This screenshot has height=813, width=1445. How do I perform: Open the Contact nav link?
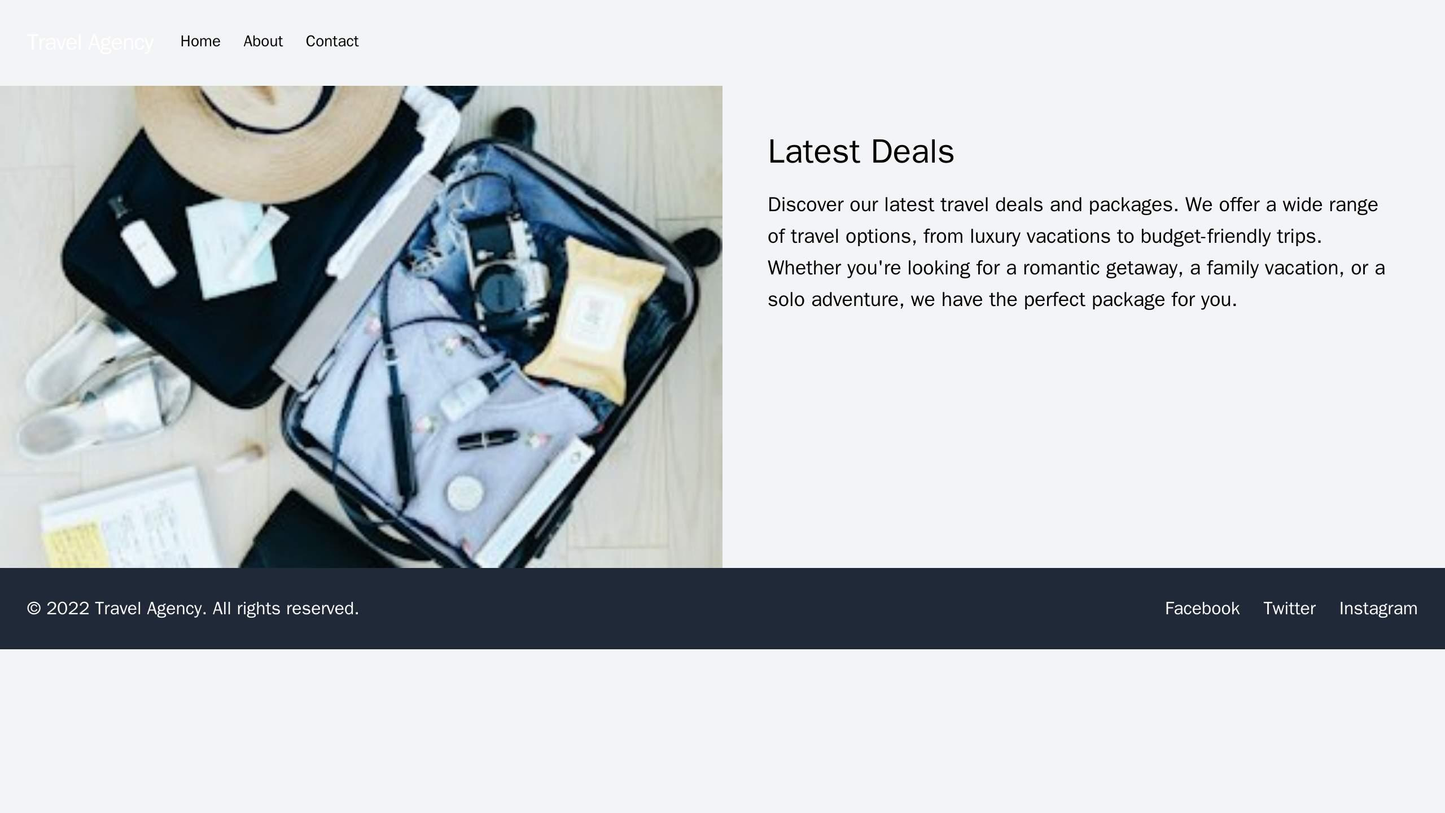(x=332, y=41)
